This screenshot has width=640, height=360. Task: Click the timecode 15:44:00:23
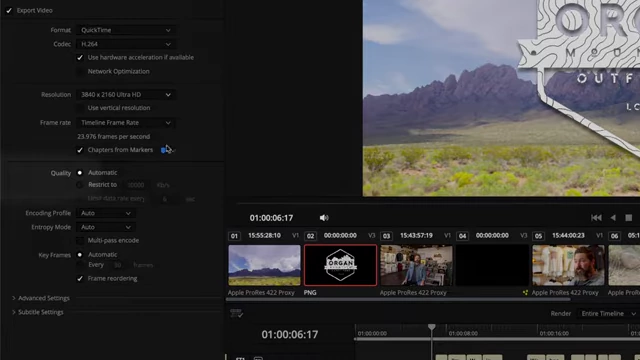(x=568, y=236)
